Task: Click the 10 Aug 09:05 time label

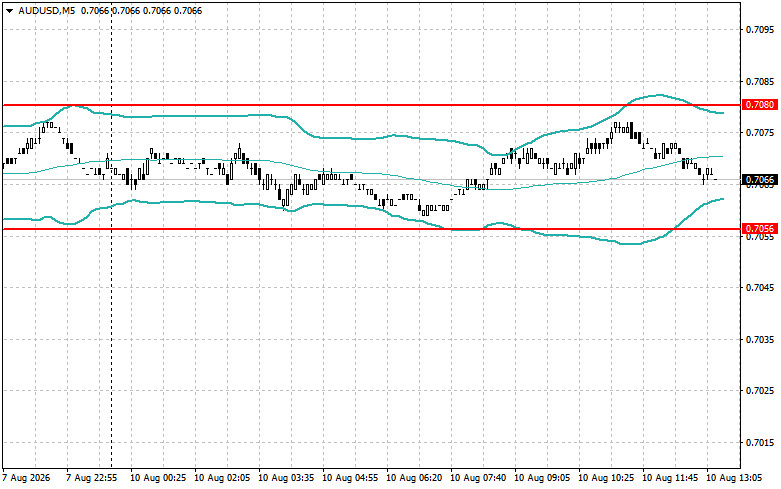Action: click(x=542, y=478)
